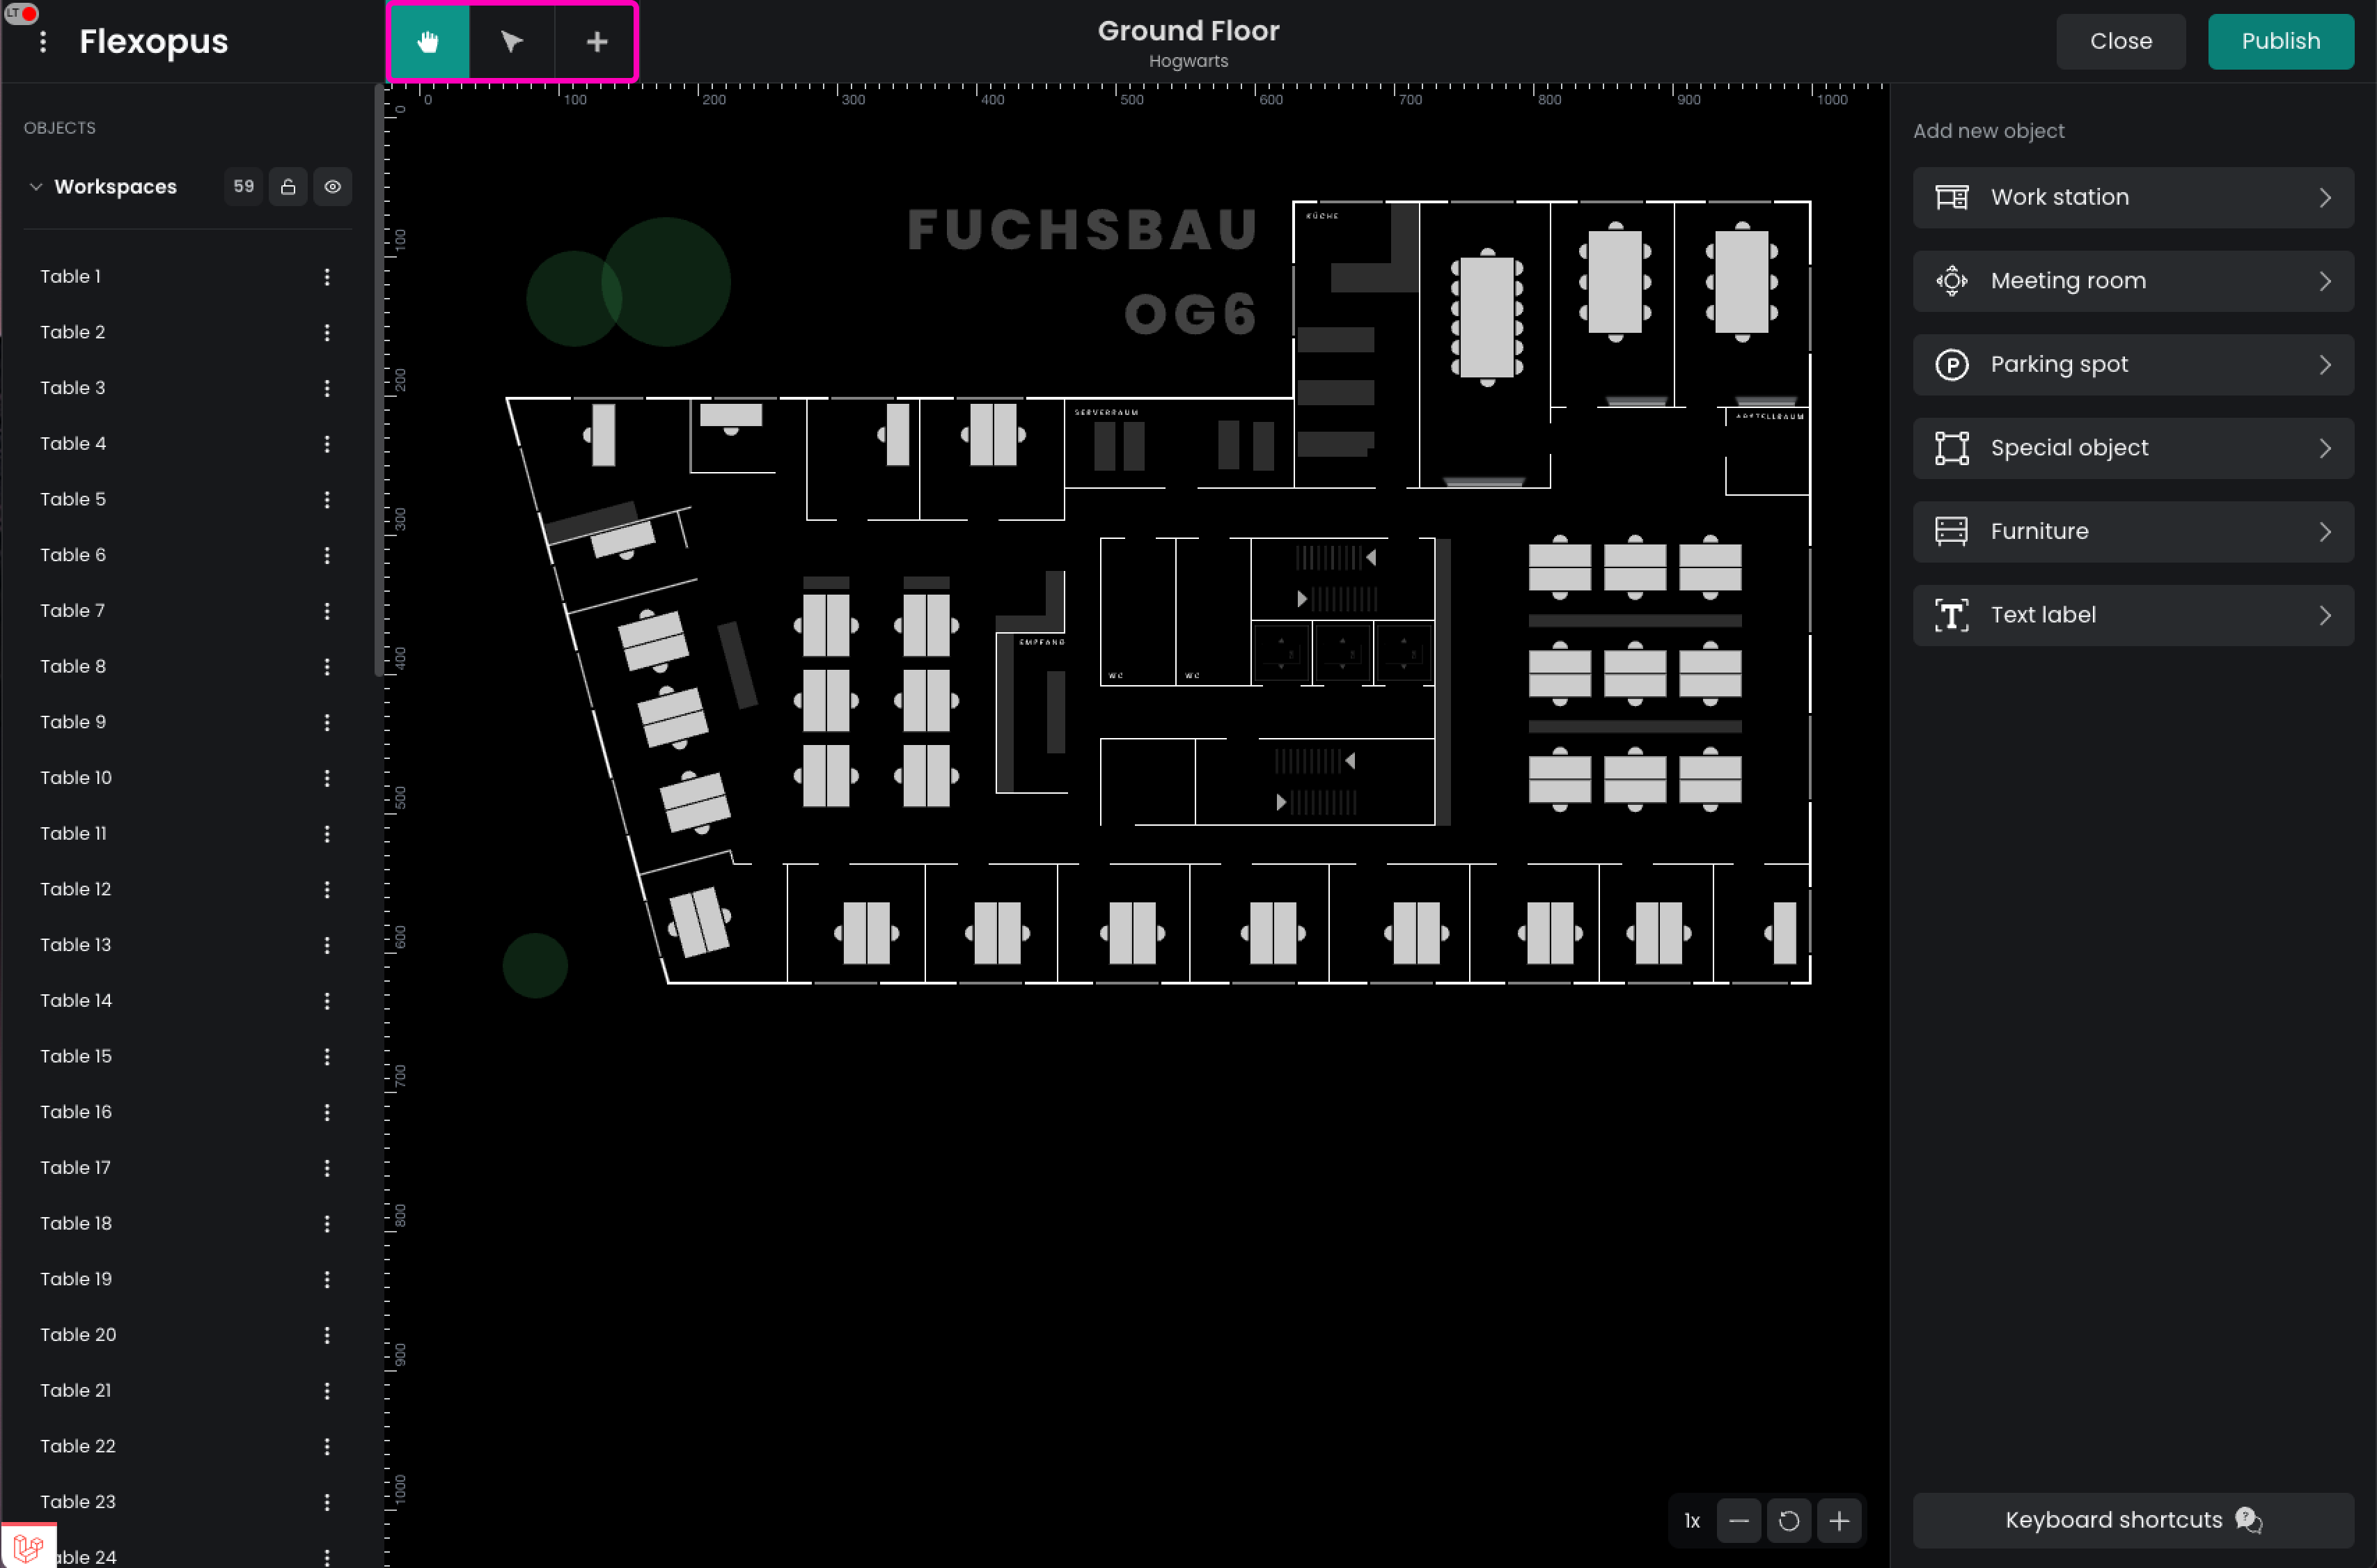The height and width of the screenshot is (1568, 2377).
Task: Select Table 9 in the objects list
Action: (x=73, y=722)
